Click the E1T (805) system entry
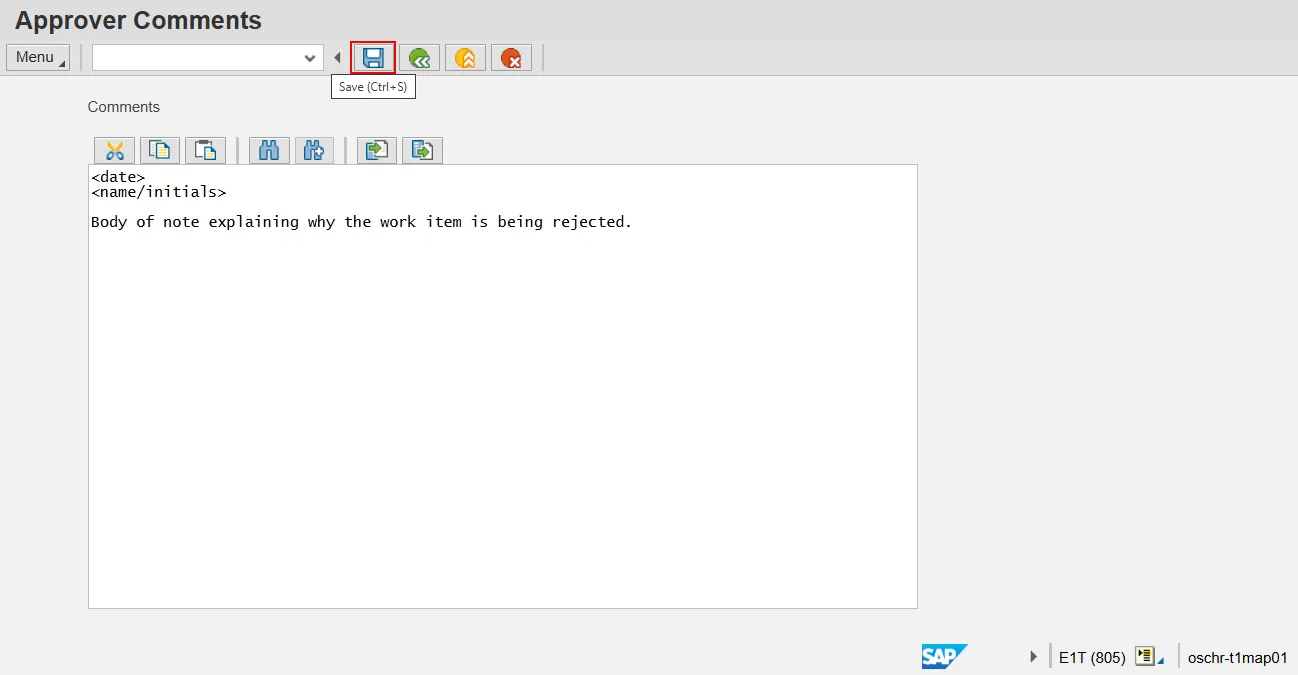 1092,657
